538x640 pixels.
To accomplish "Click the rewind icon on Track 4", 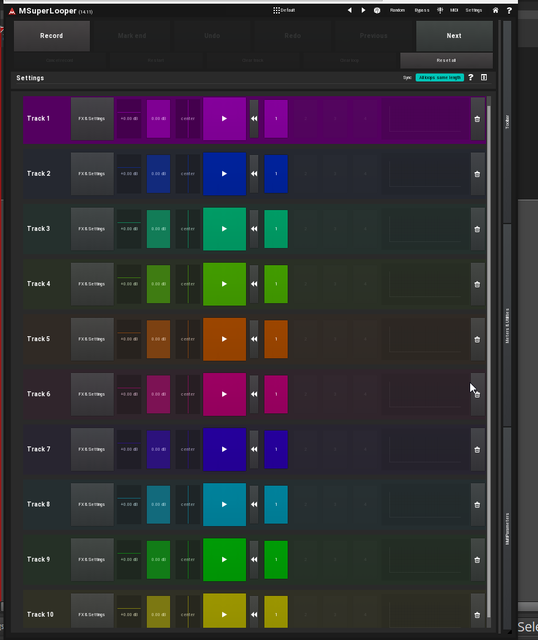I will [254, 284].
